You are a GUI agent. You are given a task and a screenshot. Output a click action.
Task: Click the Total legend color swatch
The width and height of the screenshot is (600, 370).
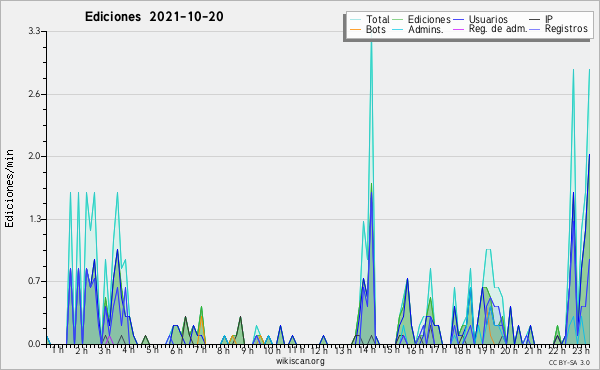click(x=355, y=20)
